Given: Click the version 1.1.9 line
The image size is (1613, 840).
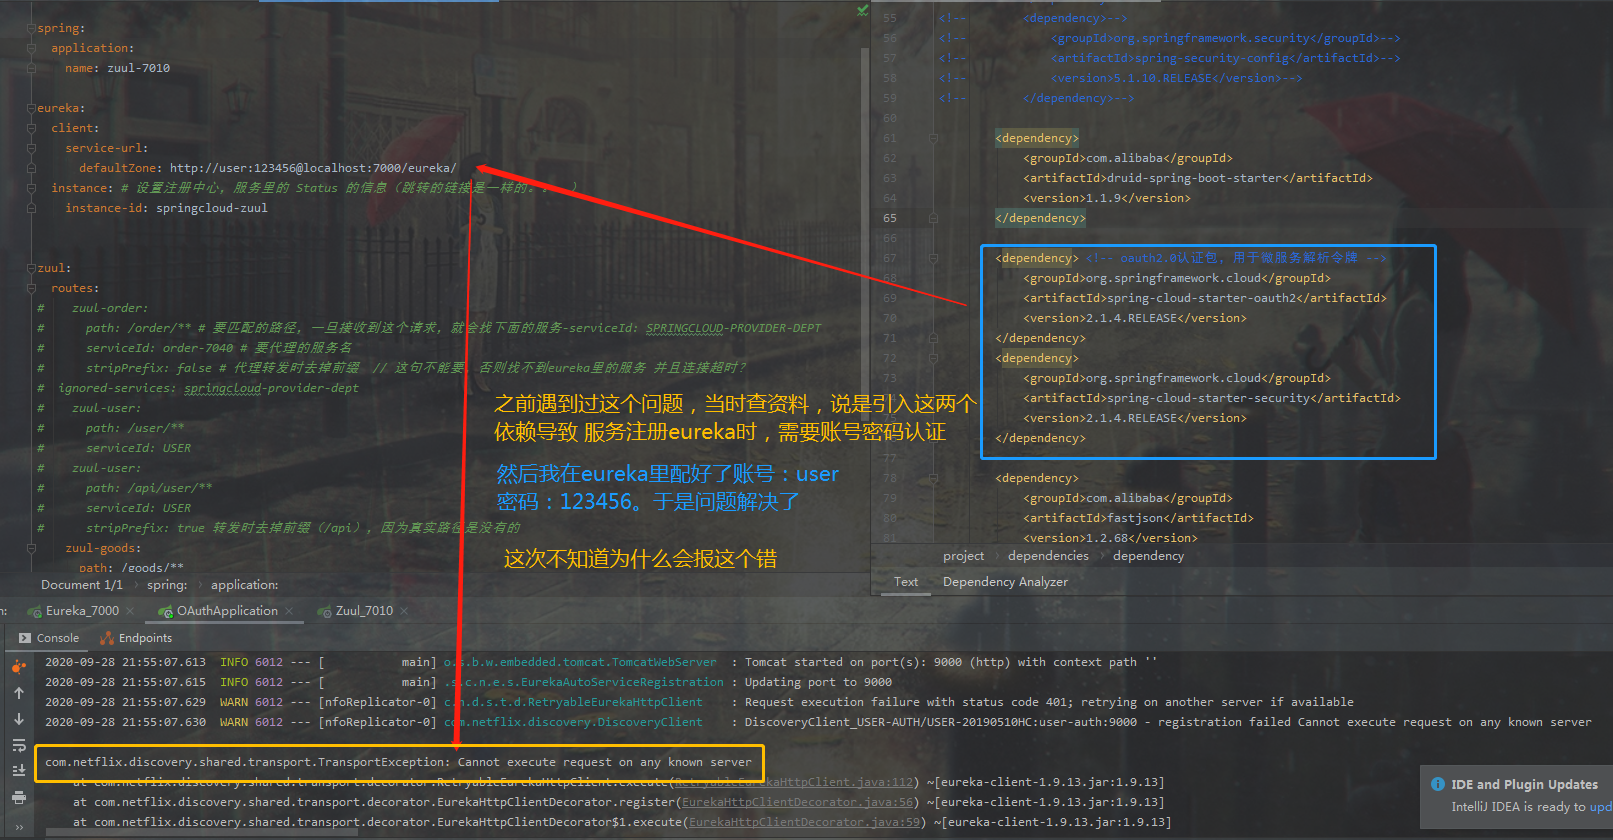Looking at the screenshot, I should click(x=1107, y=198).
